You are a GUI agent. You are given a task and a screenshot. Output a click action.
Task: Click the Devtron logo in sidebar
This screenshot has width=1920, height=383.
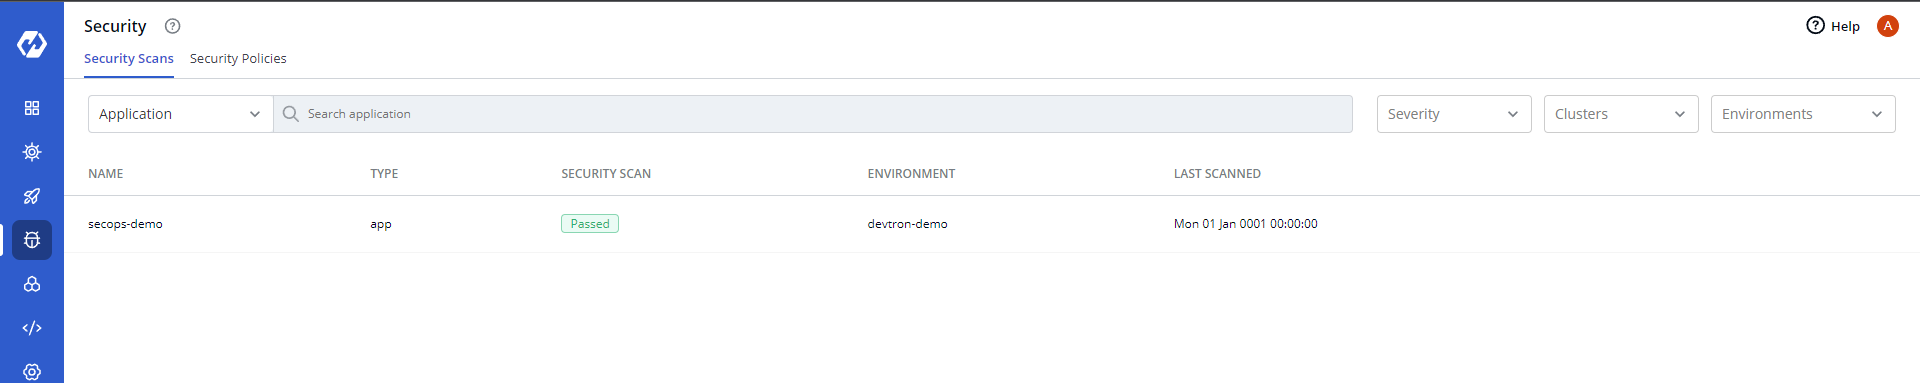point(32,44)
